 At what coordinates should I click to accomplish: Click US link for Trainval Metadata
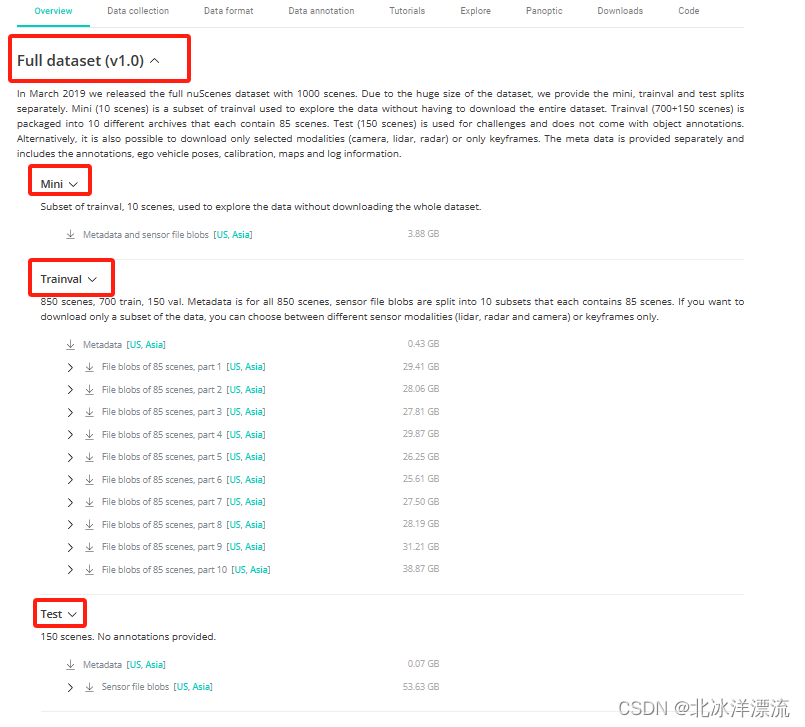(136, 345)
